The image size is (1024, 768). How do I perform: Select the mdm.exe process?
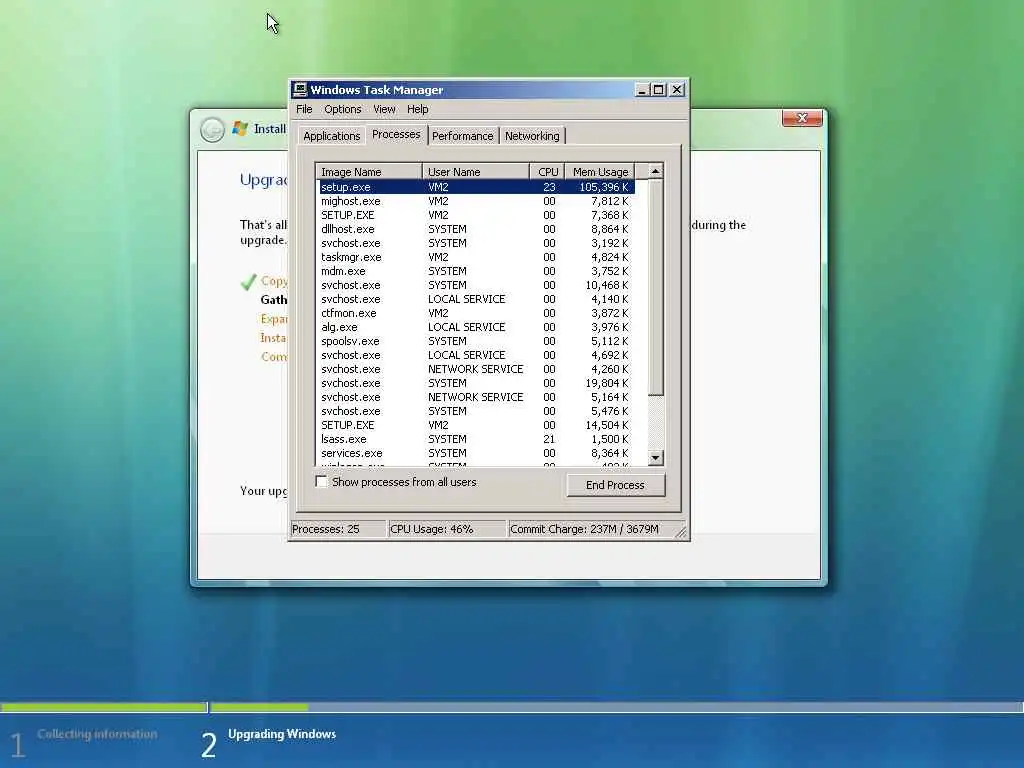click(475, 271)
